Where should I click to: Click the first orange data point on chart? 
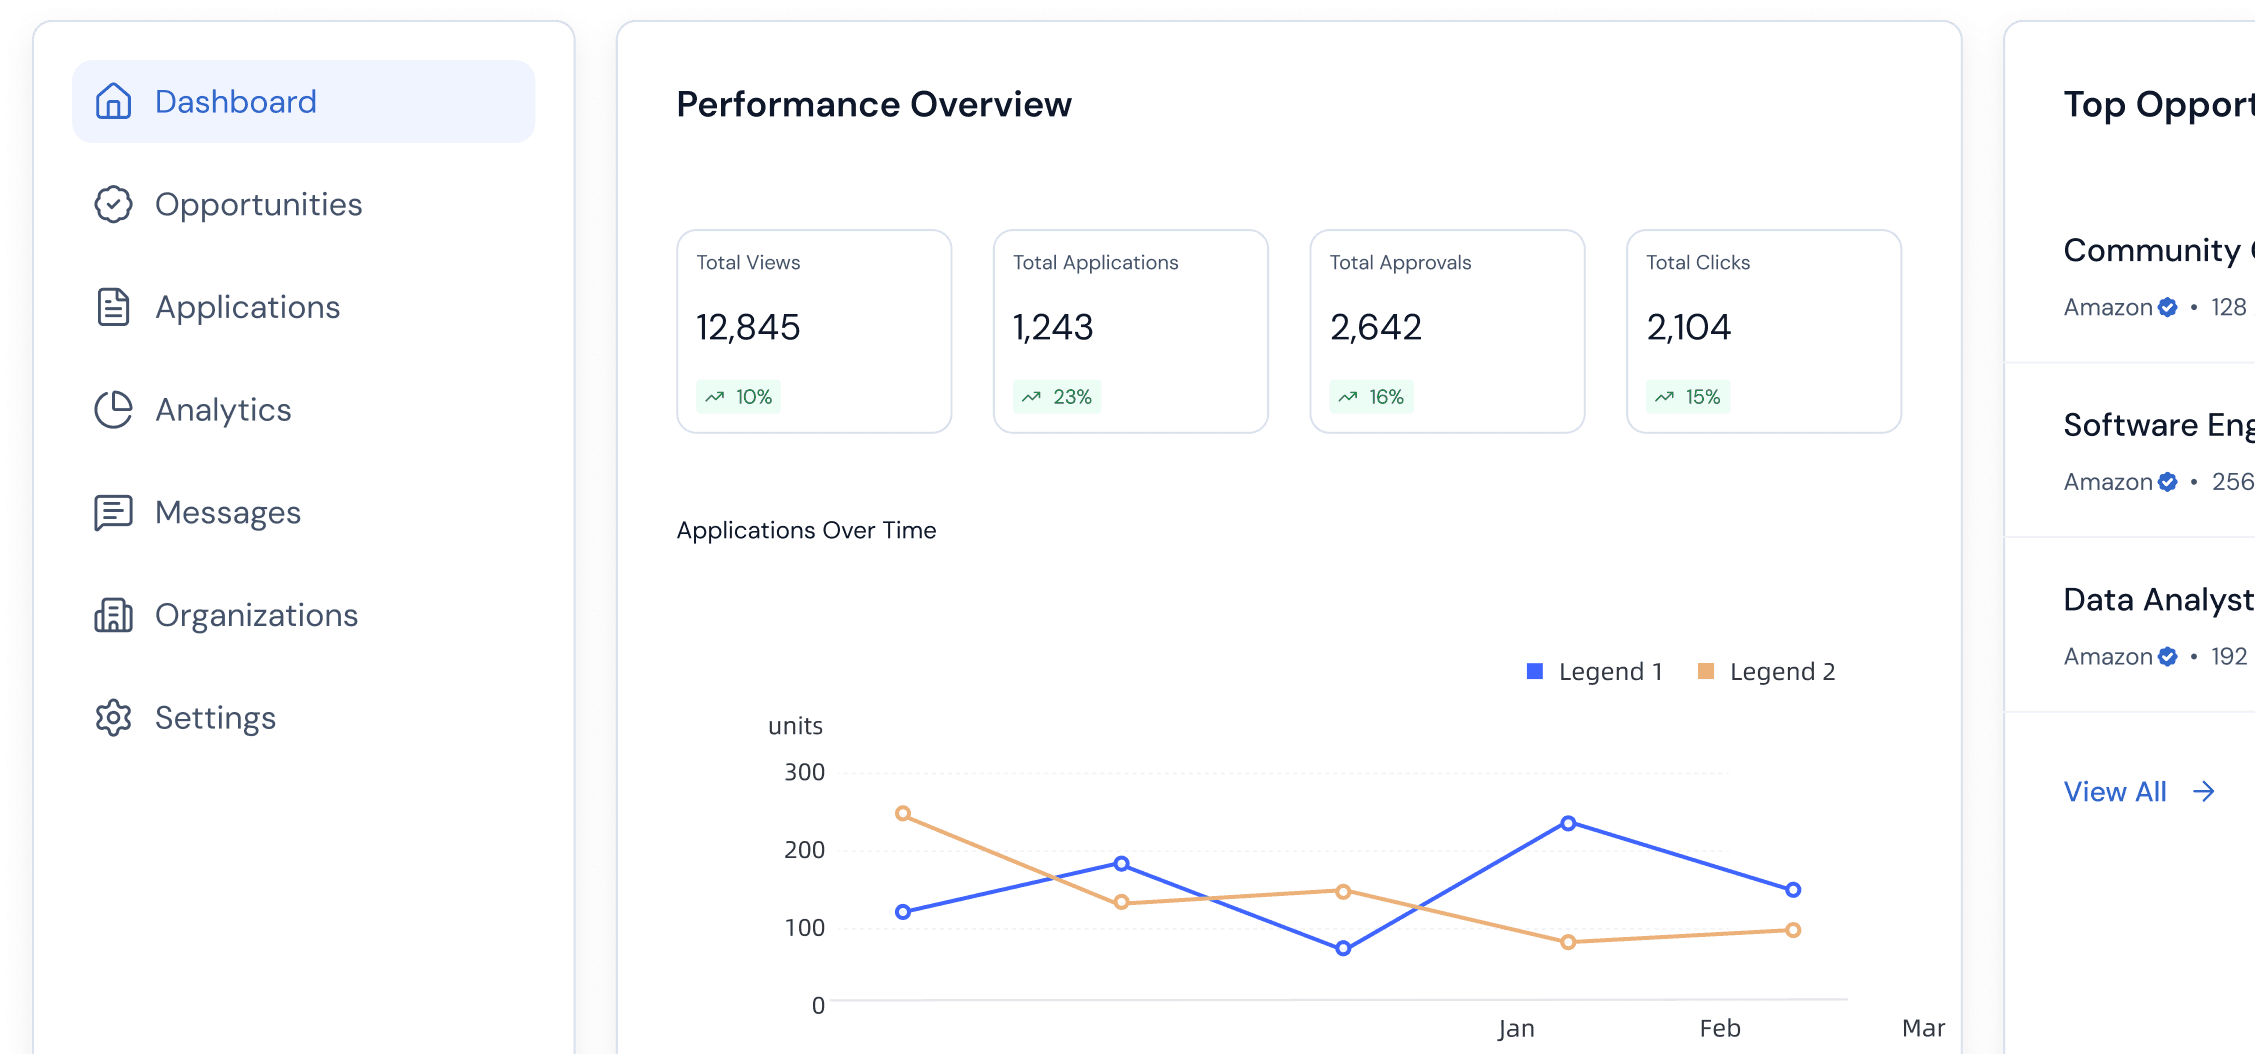tap(903, 813)
